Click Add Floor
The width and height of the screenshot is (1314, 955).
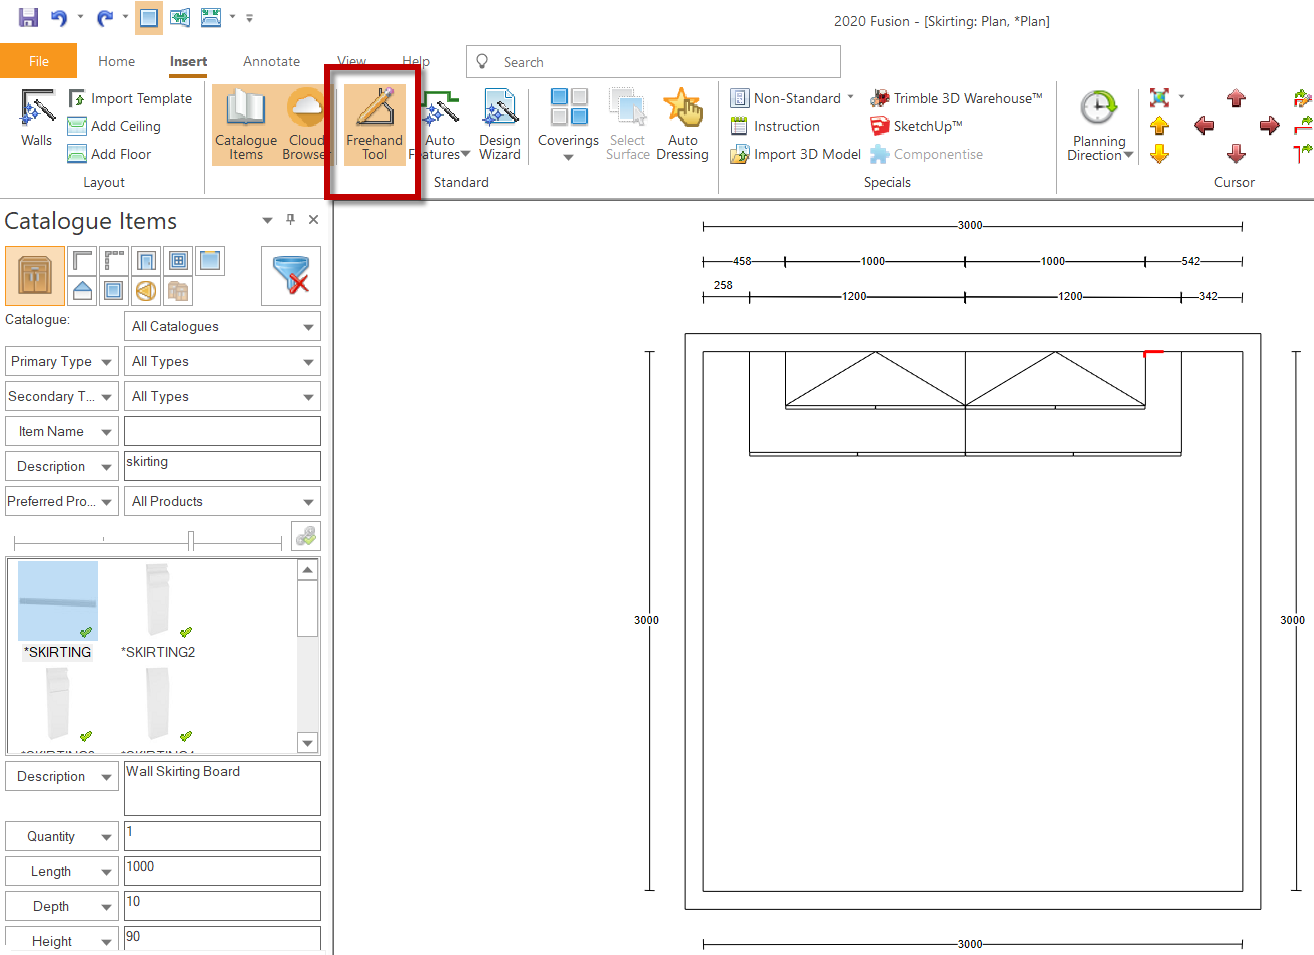click(109, 154)
